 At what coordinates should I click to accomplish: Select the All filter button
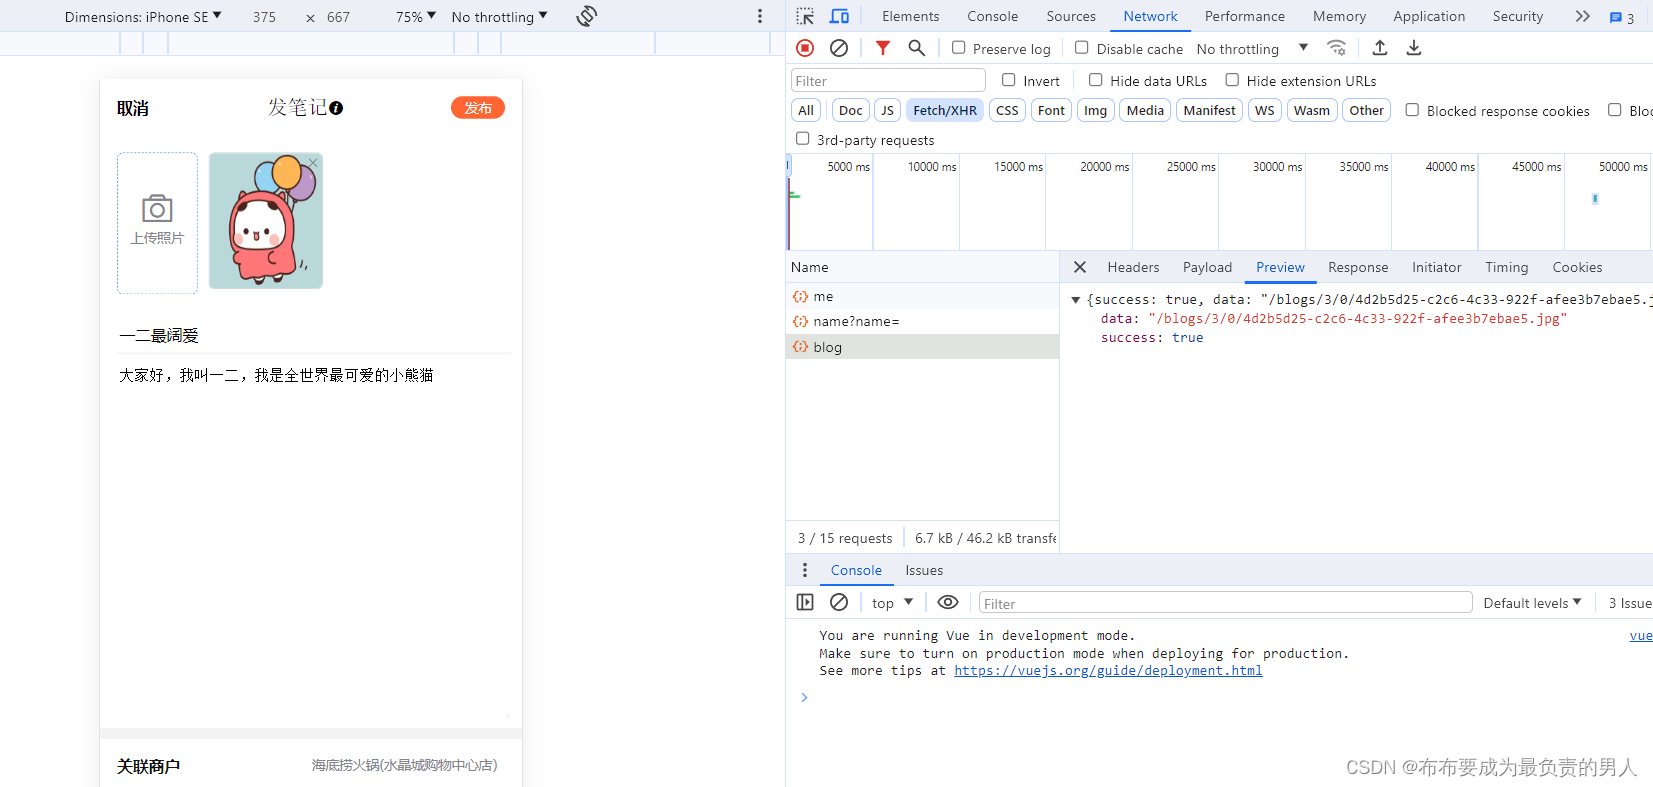pyautogui.click(x=806, y=110)
